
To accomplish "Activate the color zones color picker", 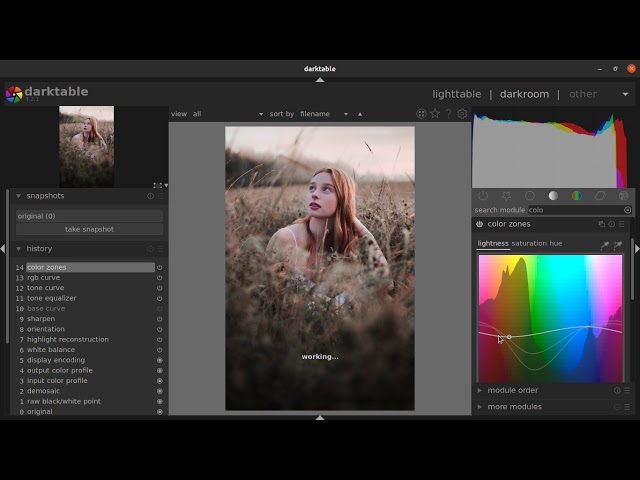I will tap(604, 245).
